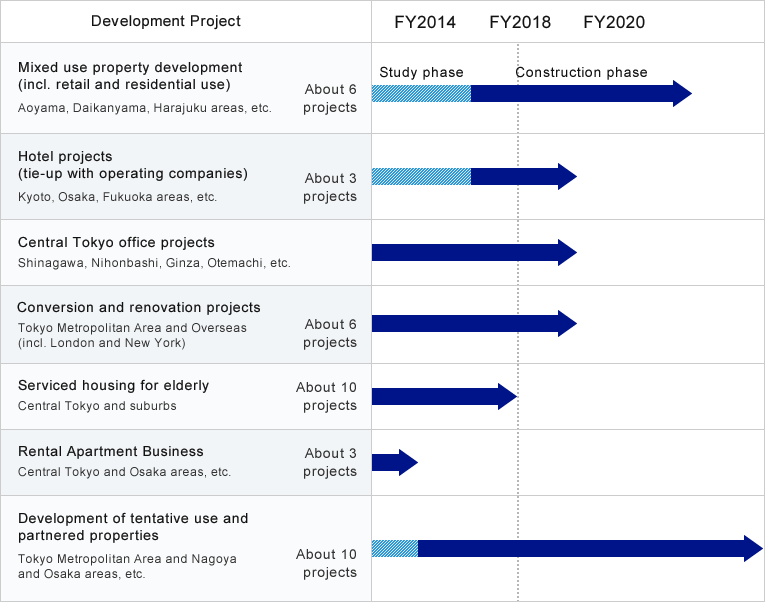Click 'Aoyama, Daikanyama, Harajuku areas' text
The width and height of the screenshot is (765, 602).
(144, 108)
